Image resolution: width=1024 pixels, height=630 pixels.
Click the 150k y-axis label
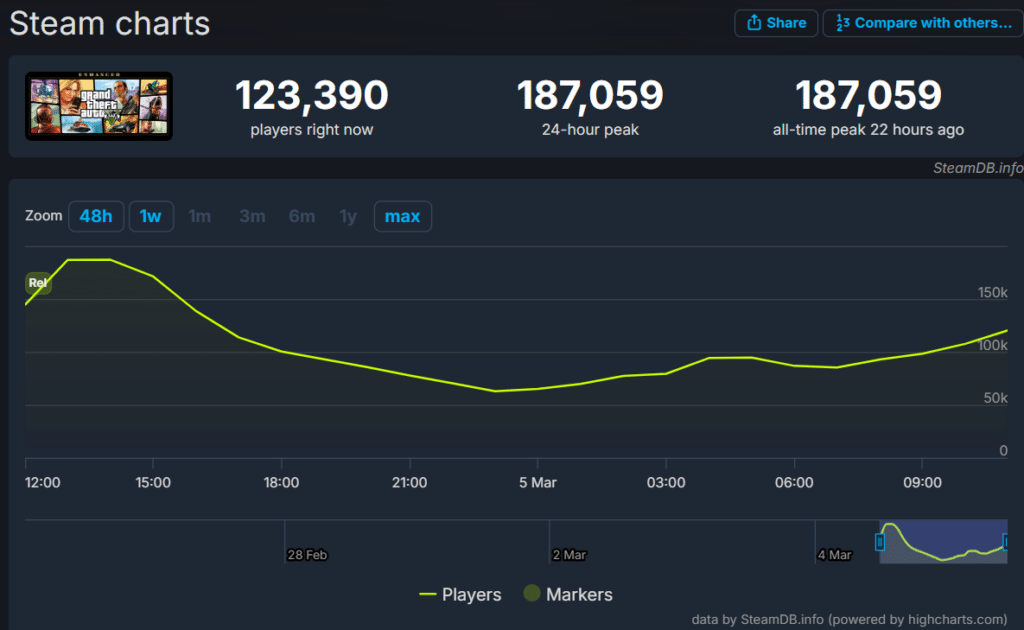pos(992,292)
